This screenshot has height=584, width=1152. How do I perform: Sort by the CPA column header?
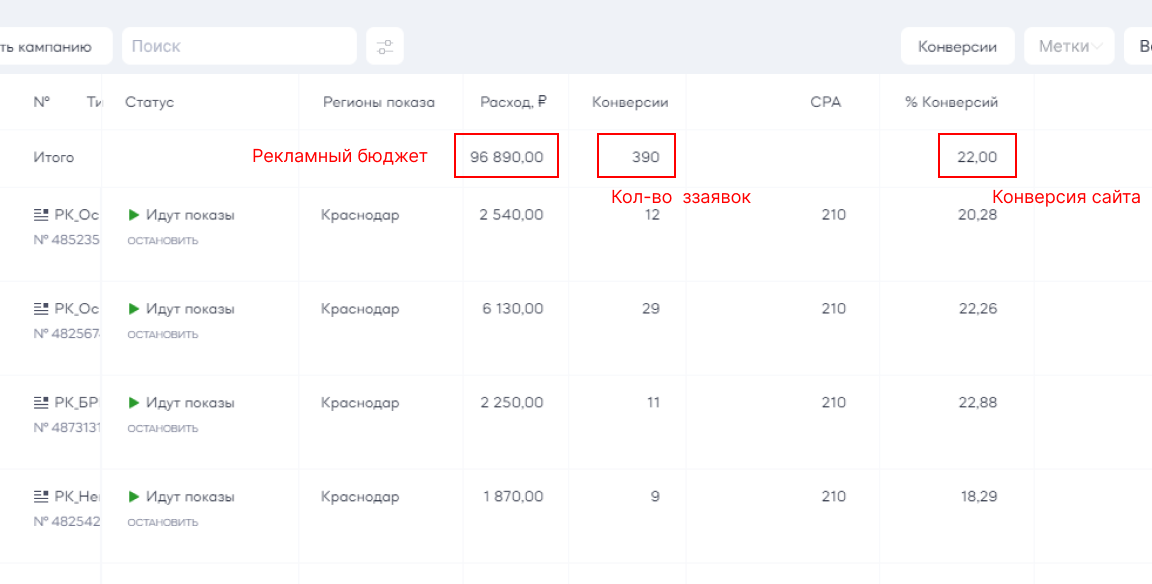point(825,102)
